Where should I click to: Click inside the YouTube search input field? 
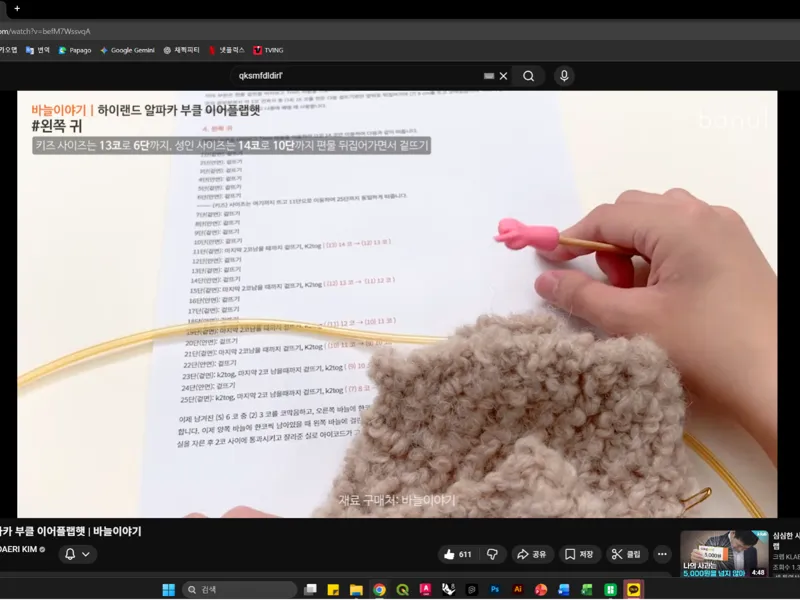(357, 76)
